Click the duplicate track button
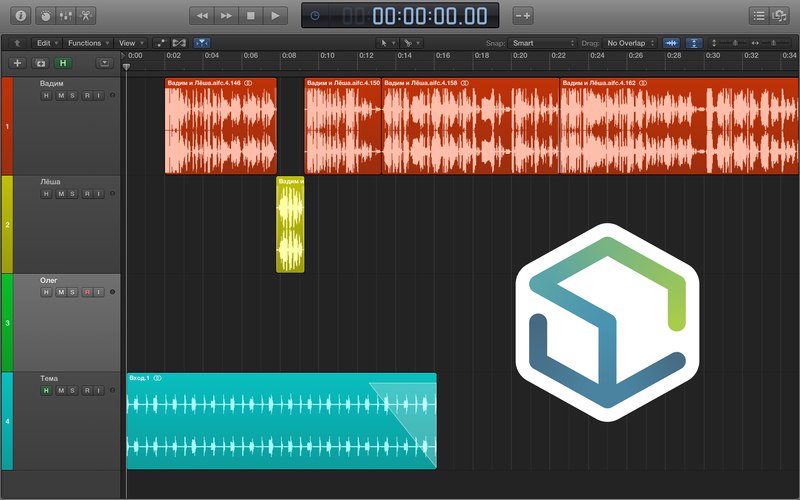This screenshot has width=800, height=500. [40, 63]
